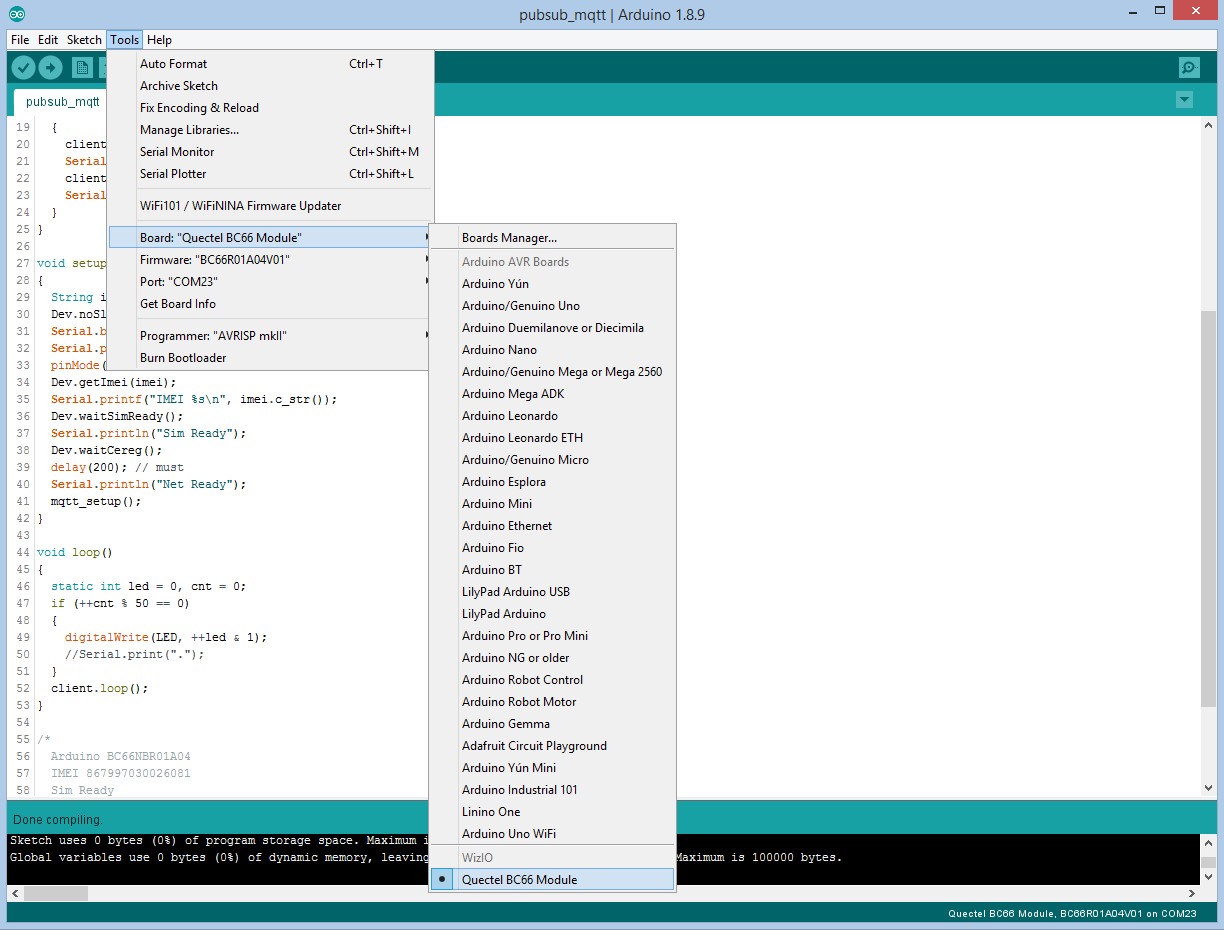The height and width of the screenshot is (930, 1224).
Task: Open Manage Libraries
Action: [x=270, y=129]
